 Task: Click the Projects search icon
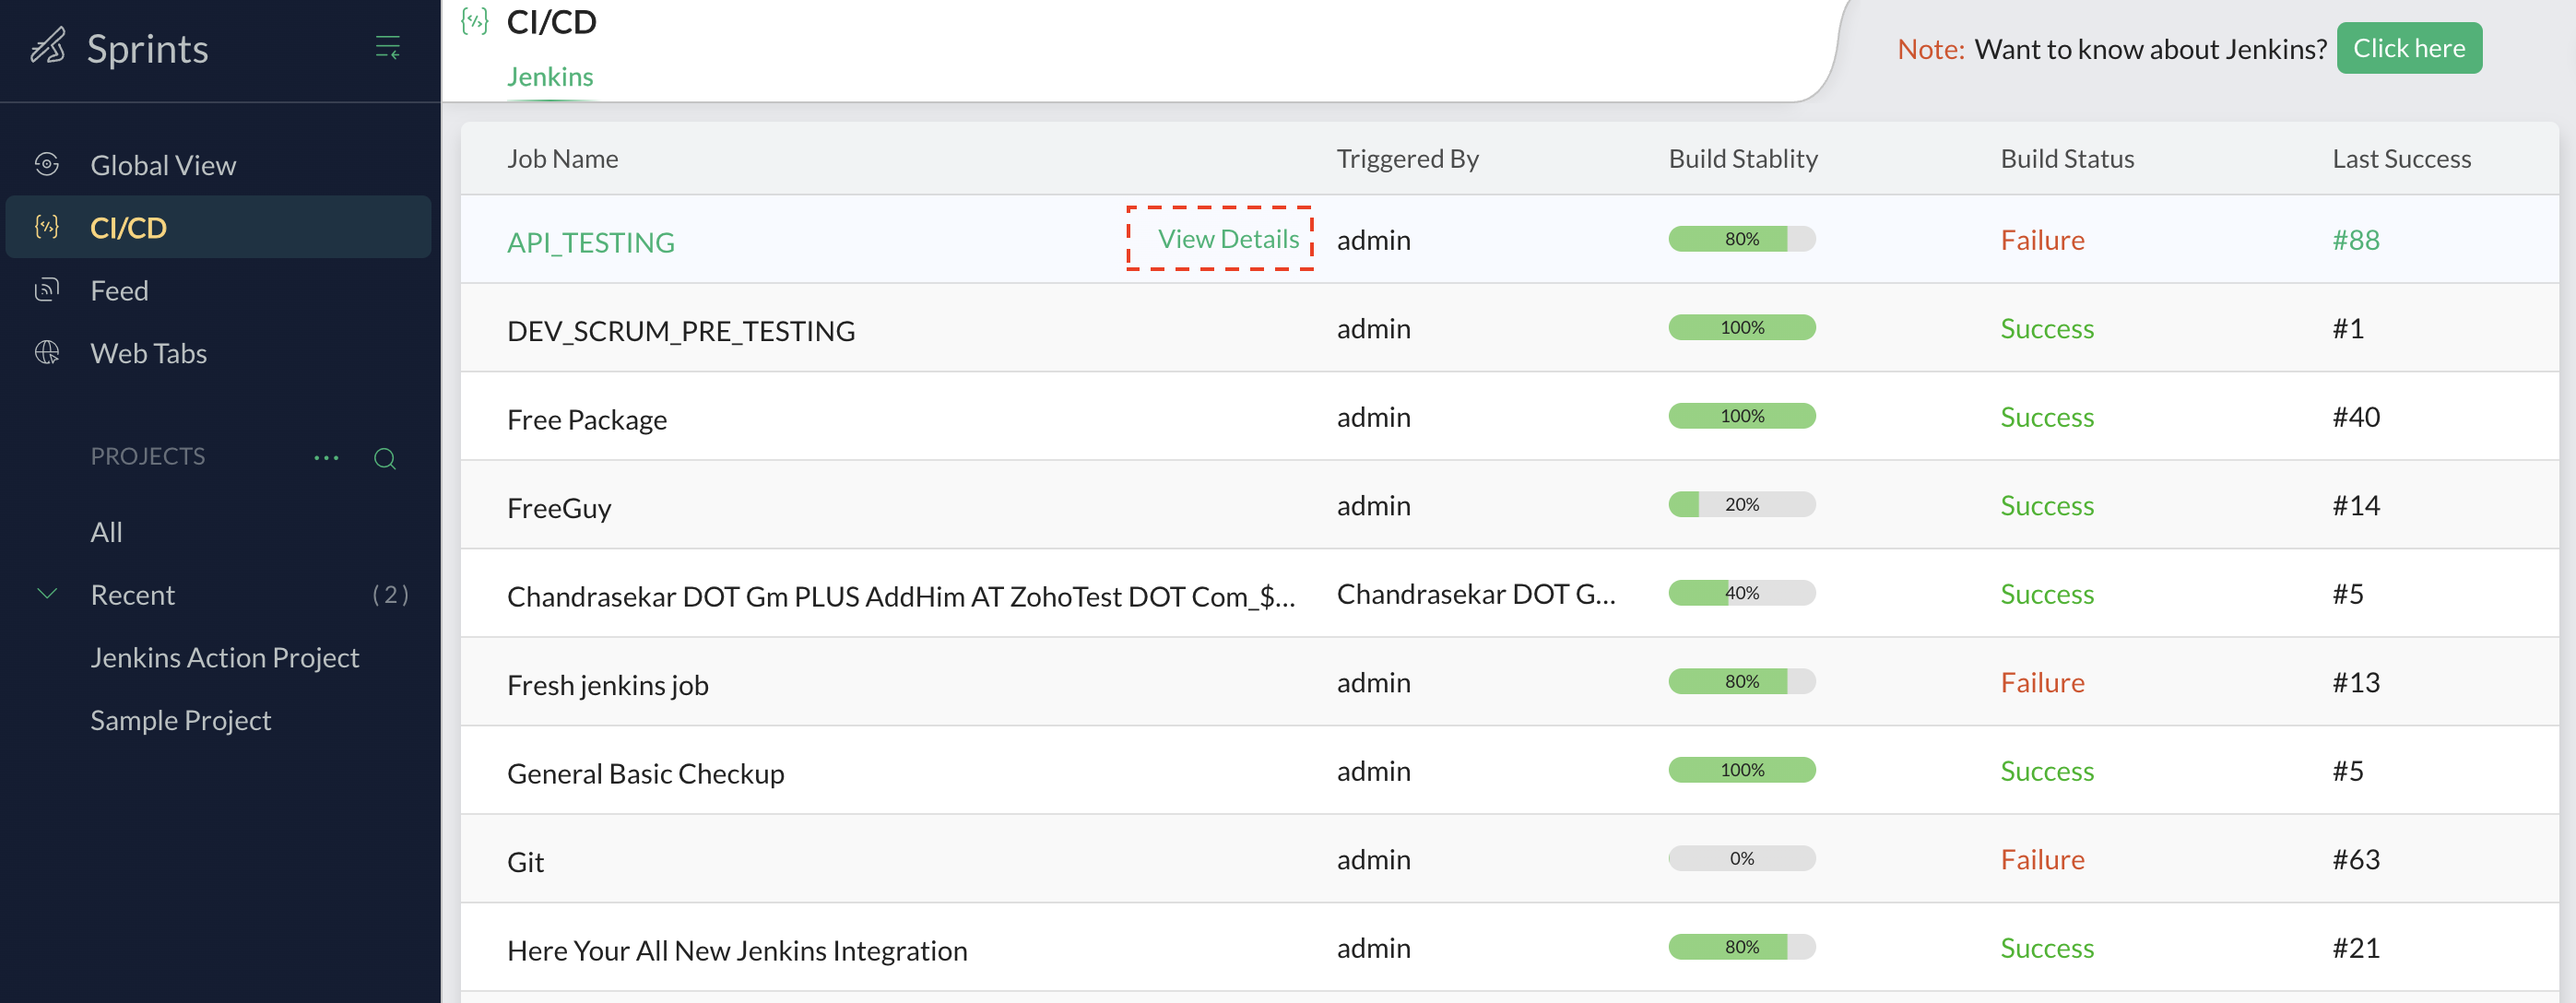point(385,459)
